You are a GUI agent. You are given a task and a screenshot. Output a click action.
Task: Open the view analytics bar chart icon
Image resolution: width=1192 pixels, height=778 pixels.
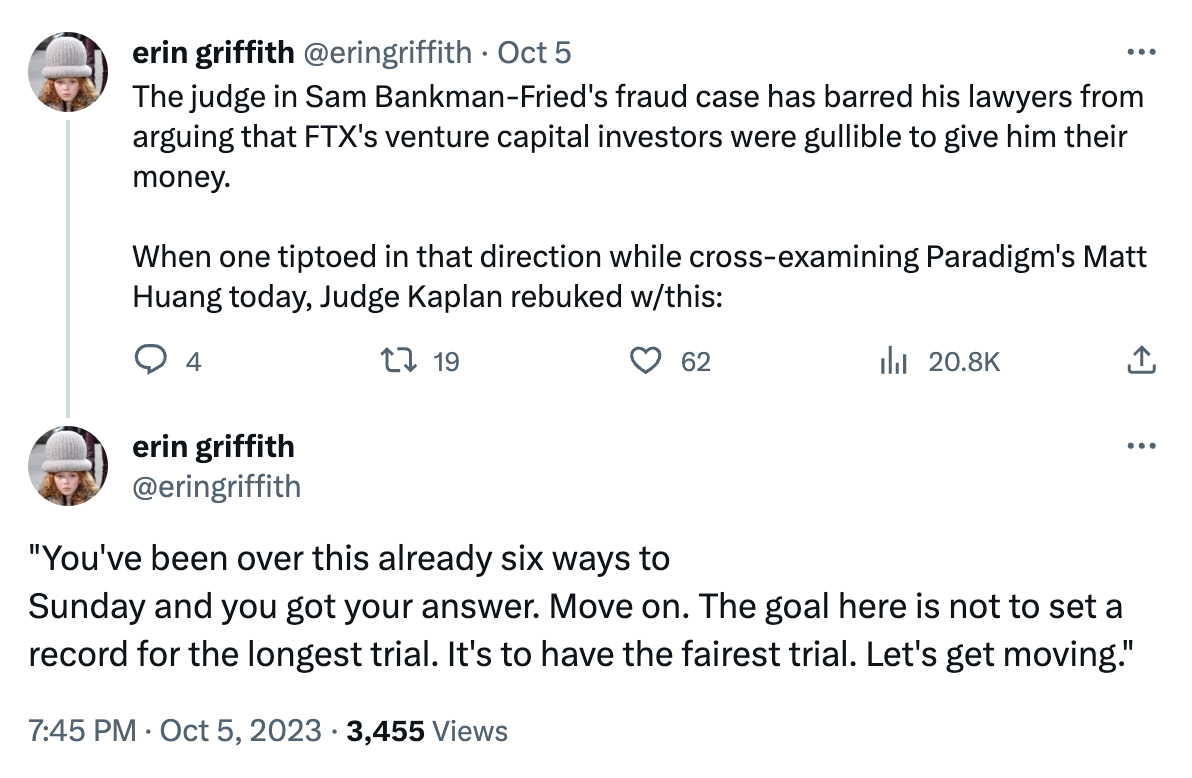[893, 361]
